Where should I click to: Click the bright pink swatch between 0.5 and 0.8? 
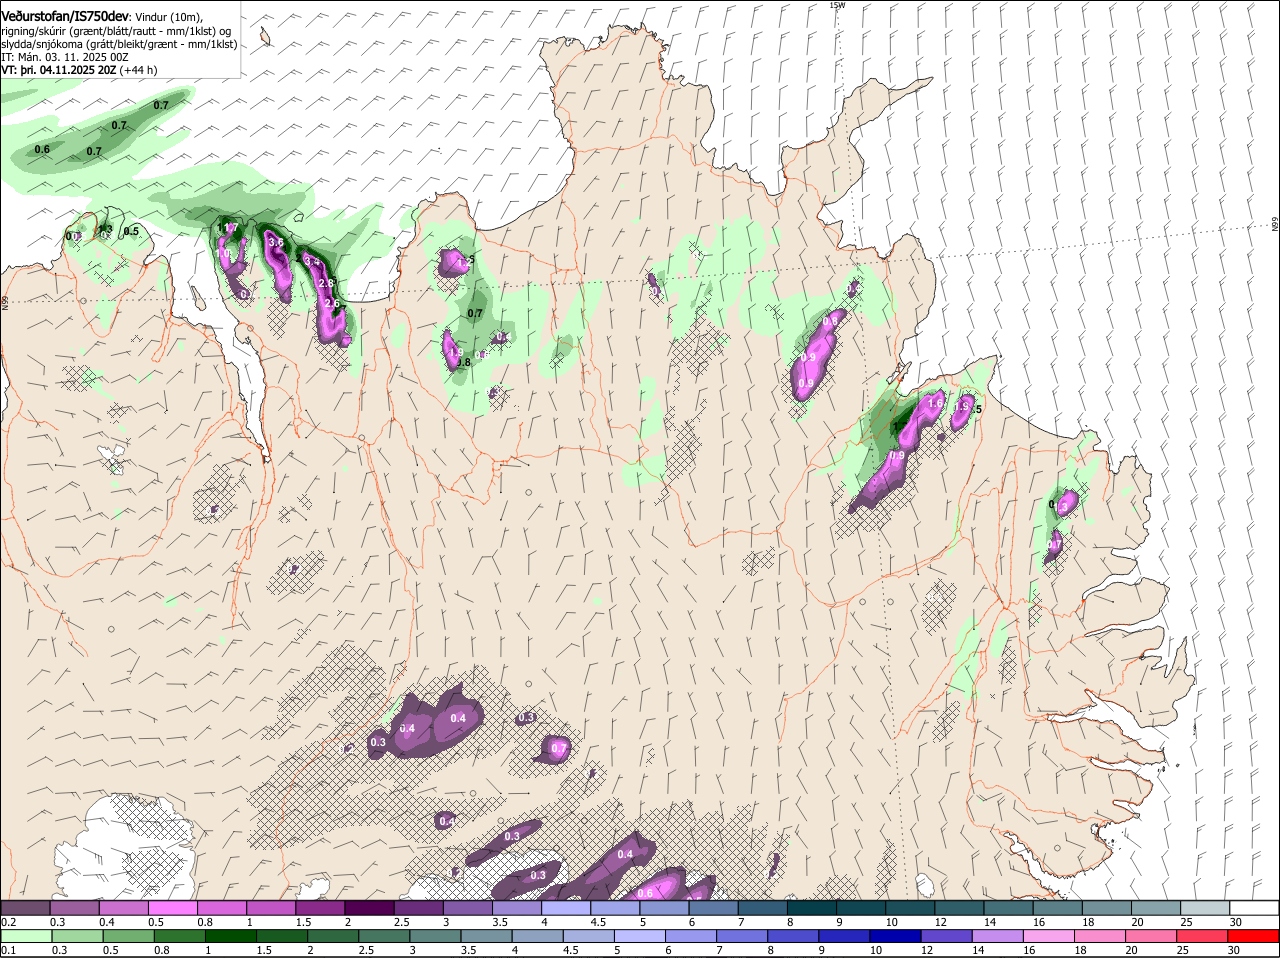click(x=173, y=907)
